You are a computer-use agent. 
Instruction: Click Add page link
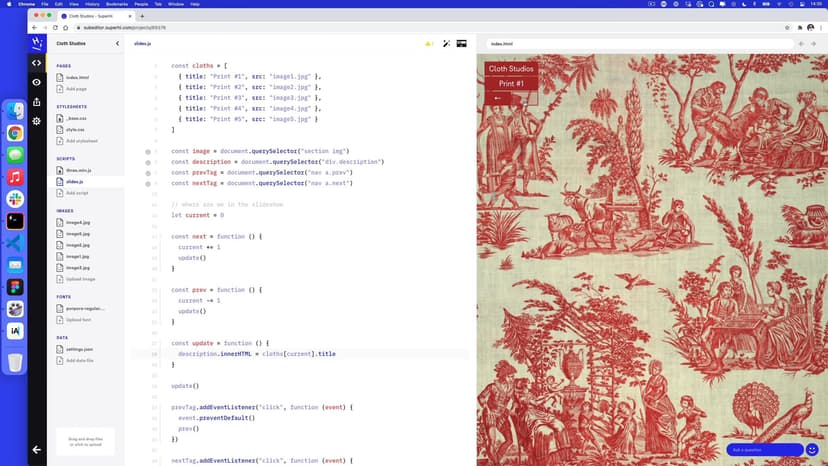click(77, 89)
